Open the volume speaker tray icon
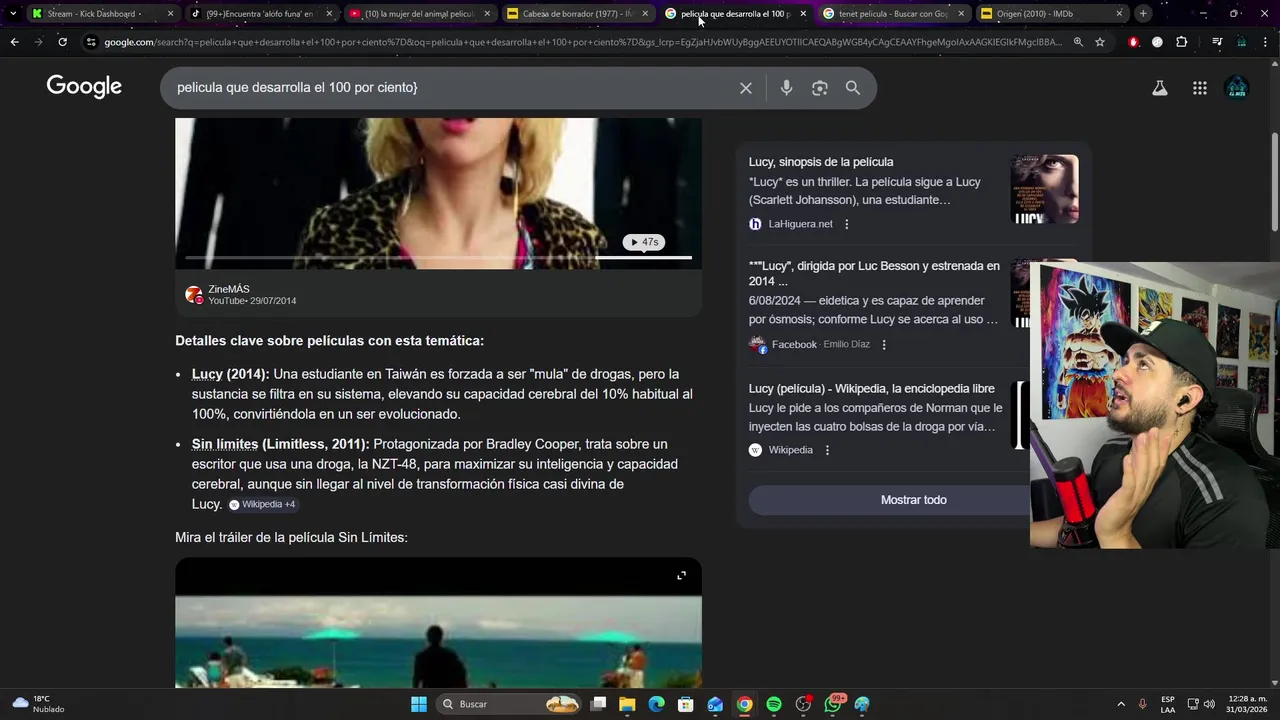This screenshot has width=1280, height=720. 1209,704
